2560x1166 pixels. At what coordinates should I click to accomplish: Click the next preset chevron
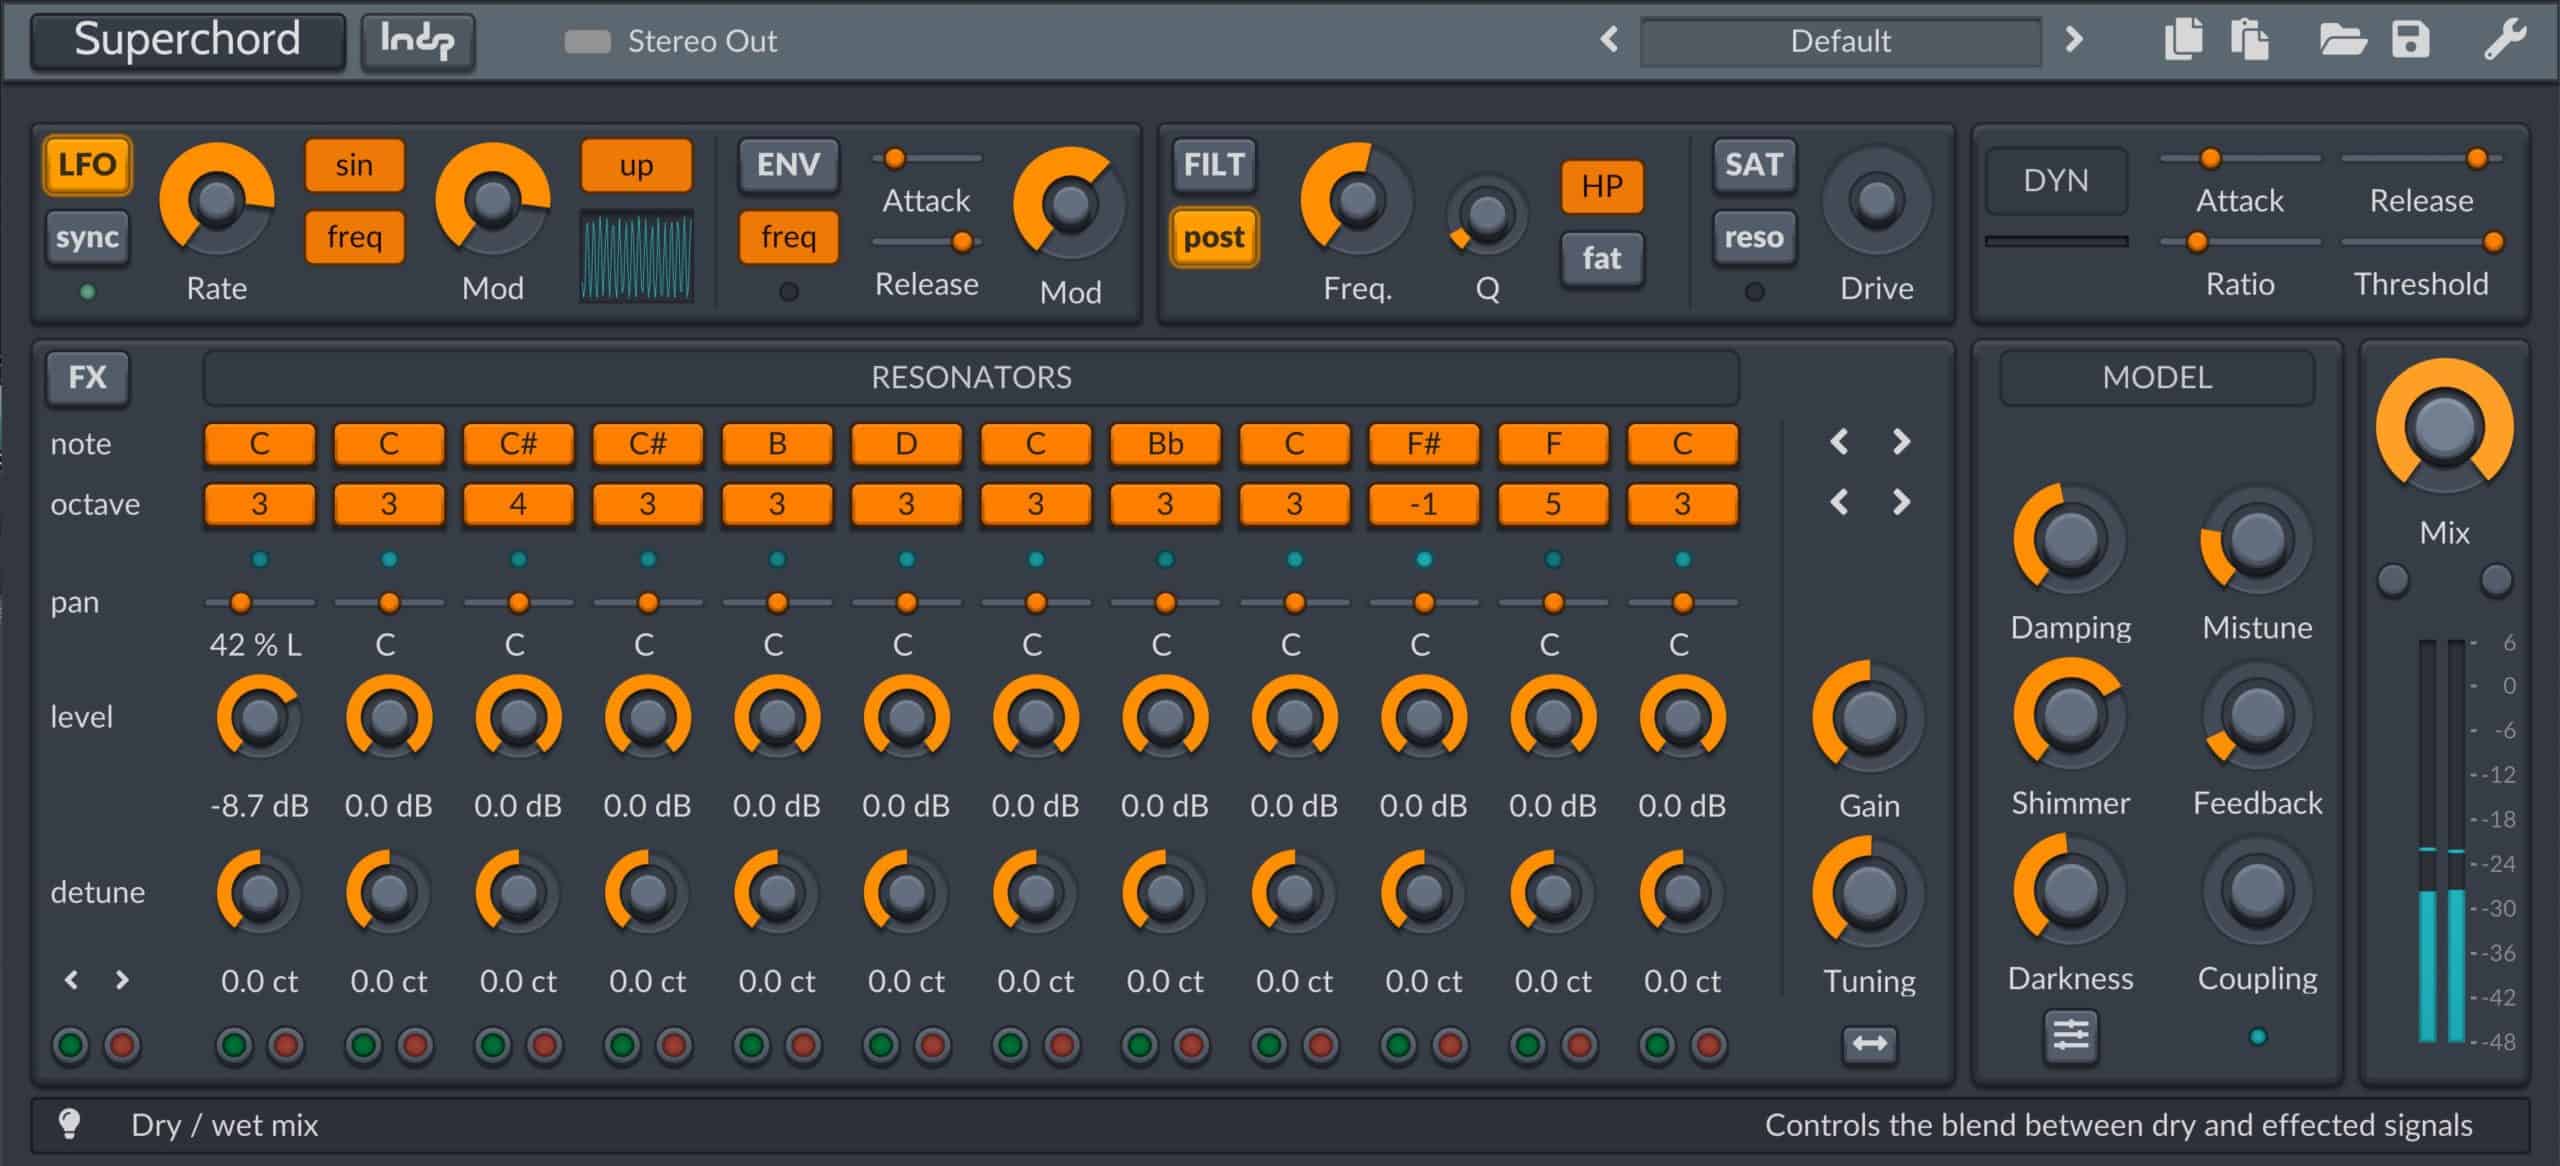pos(2073,40)
